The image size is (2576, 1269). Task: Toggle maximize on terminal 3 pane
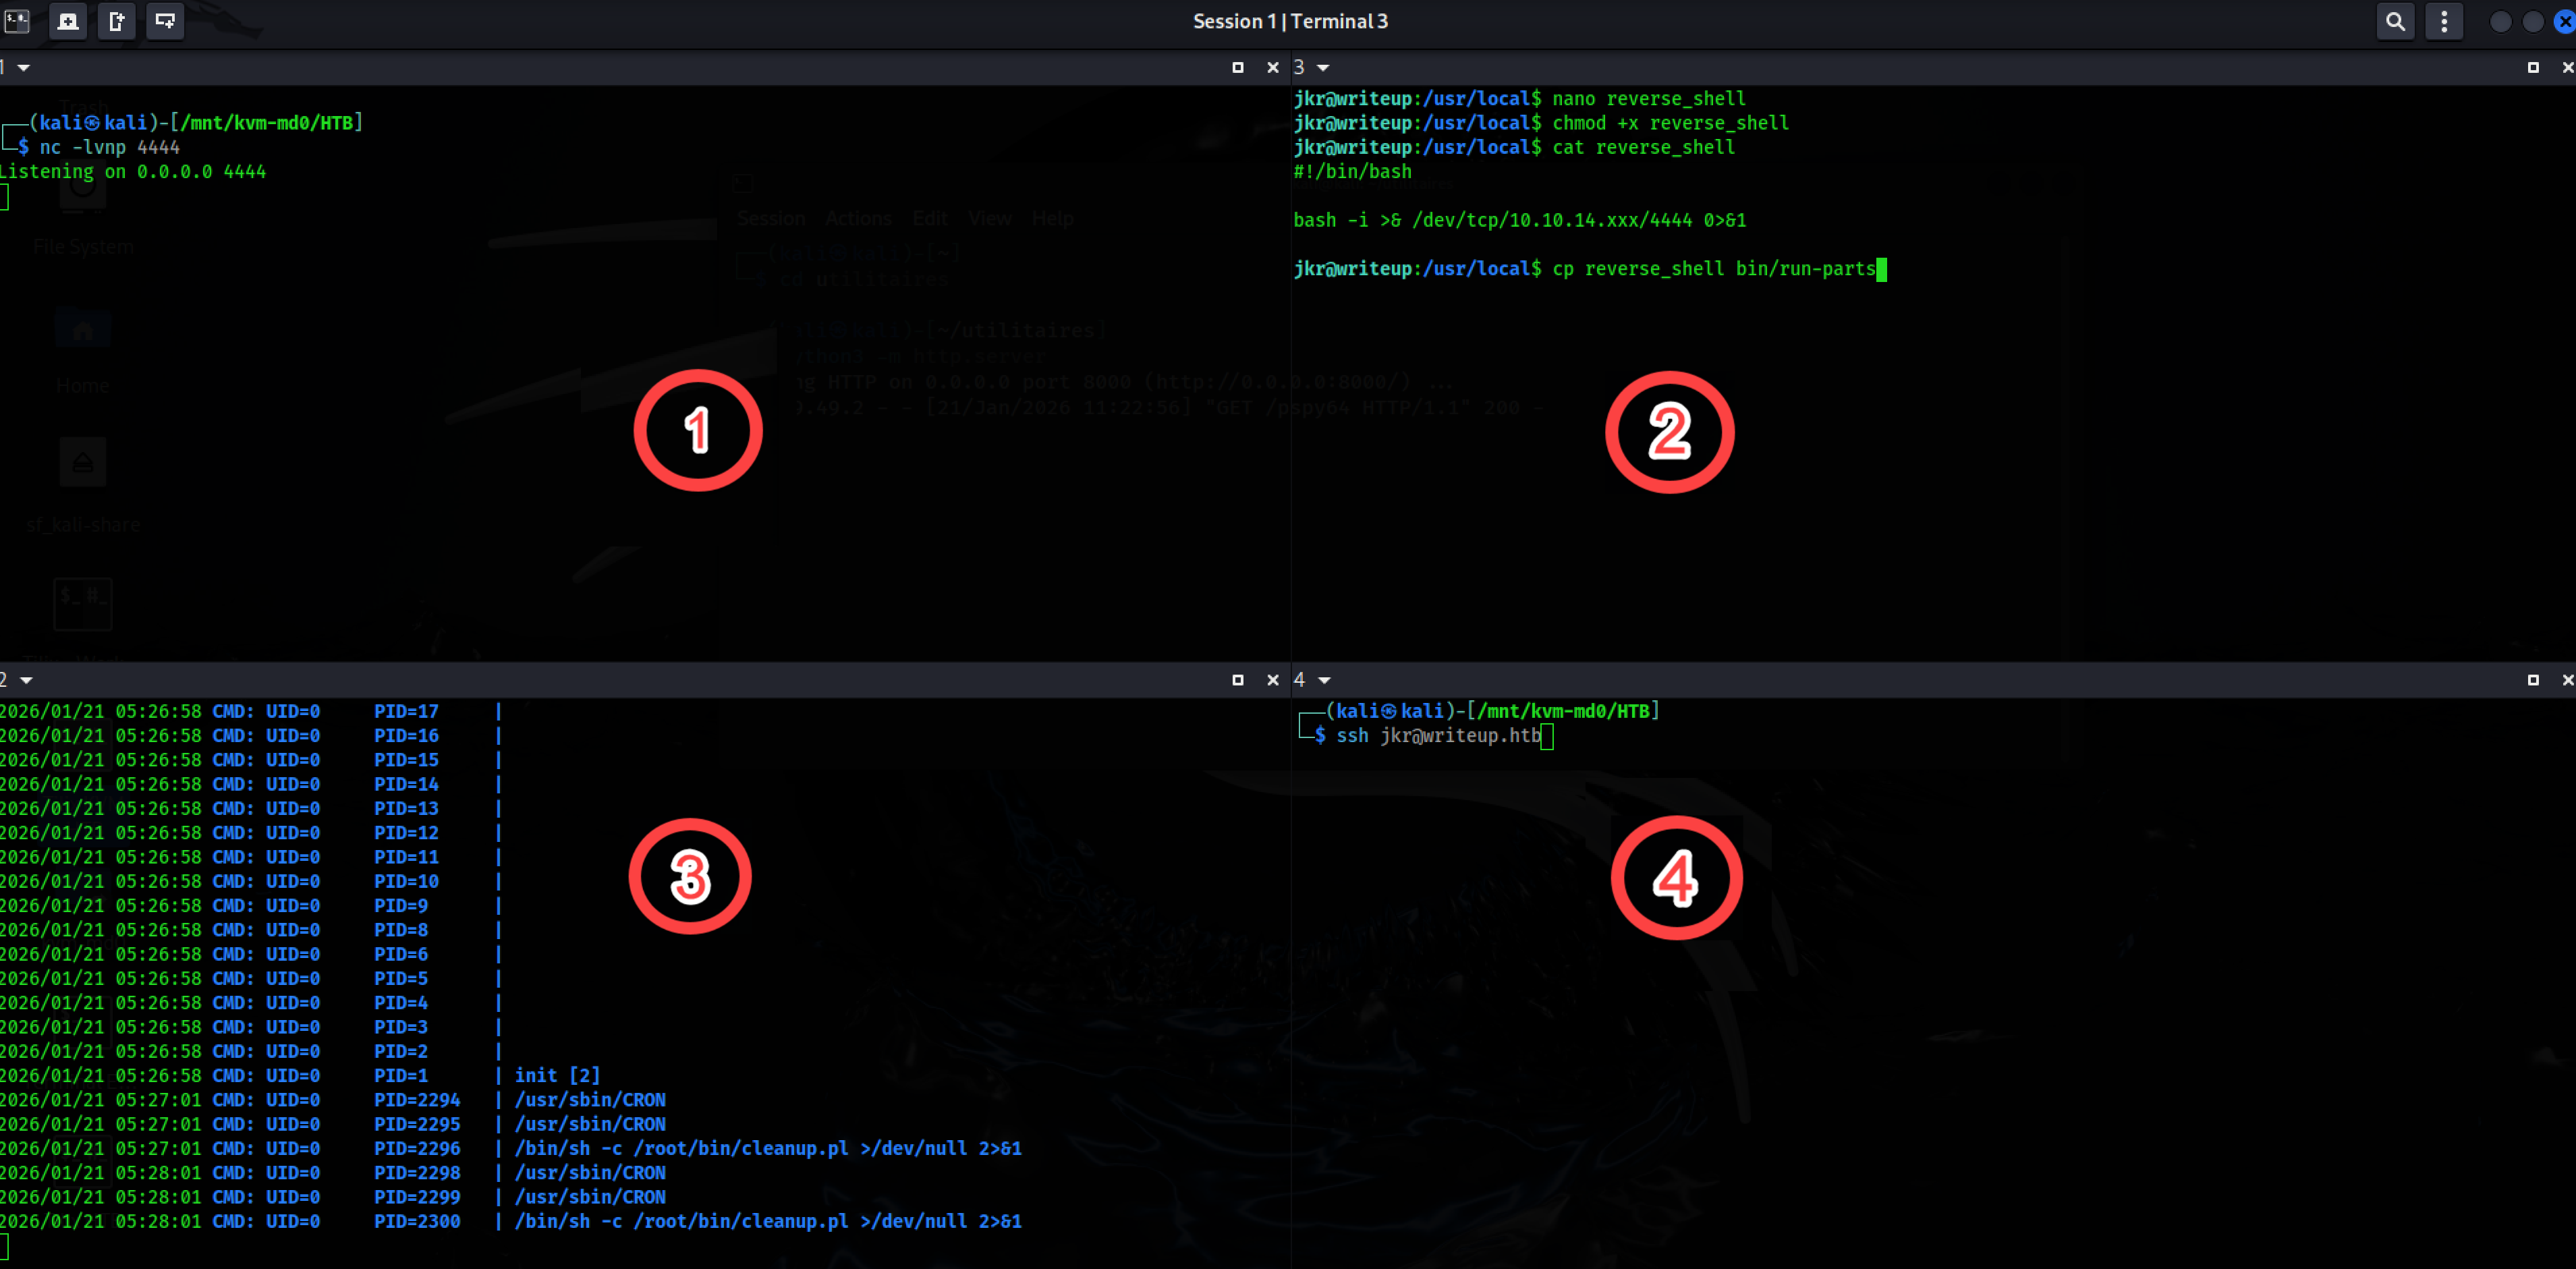[2532, 67]
